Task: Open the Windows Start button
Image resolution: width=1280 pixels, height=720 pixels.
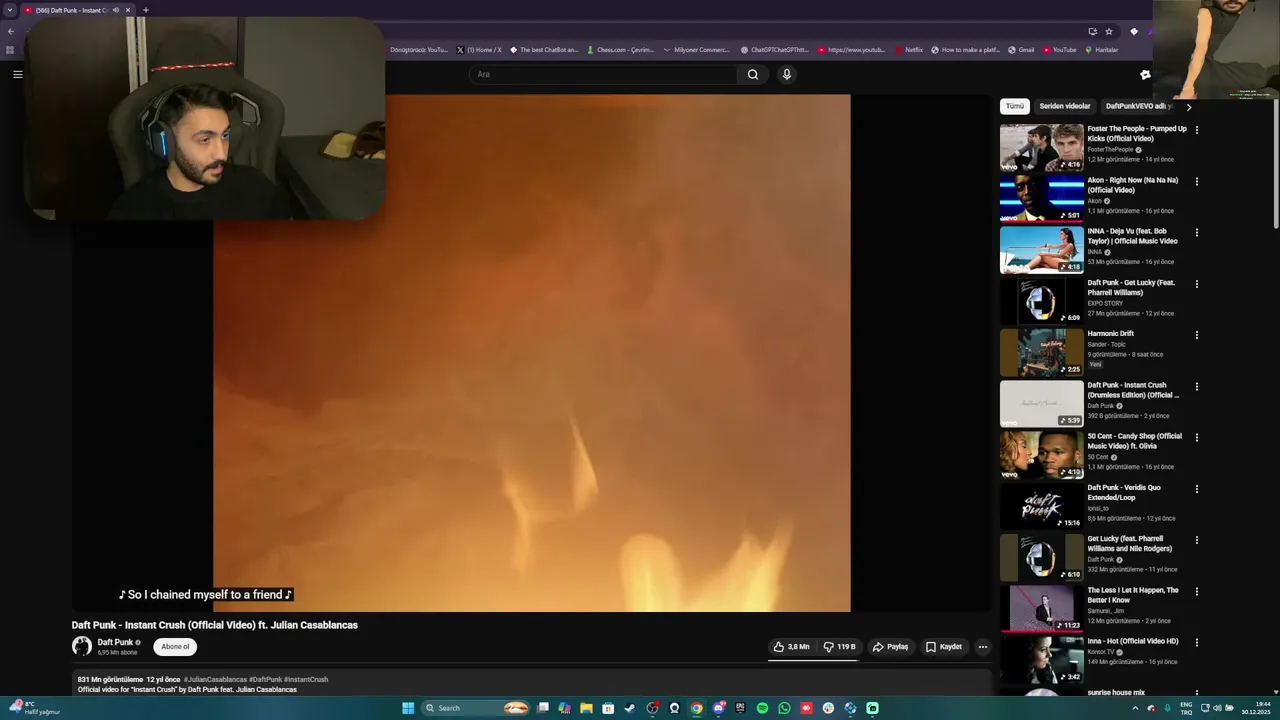Action: [408, 708]
